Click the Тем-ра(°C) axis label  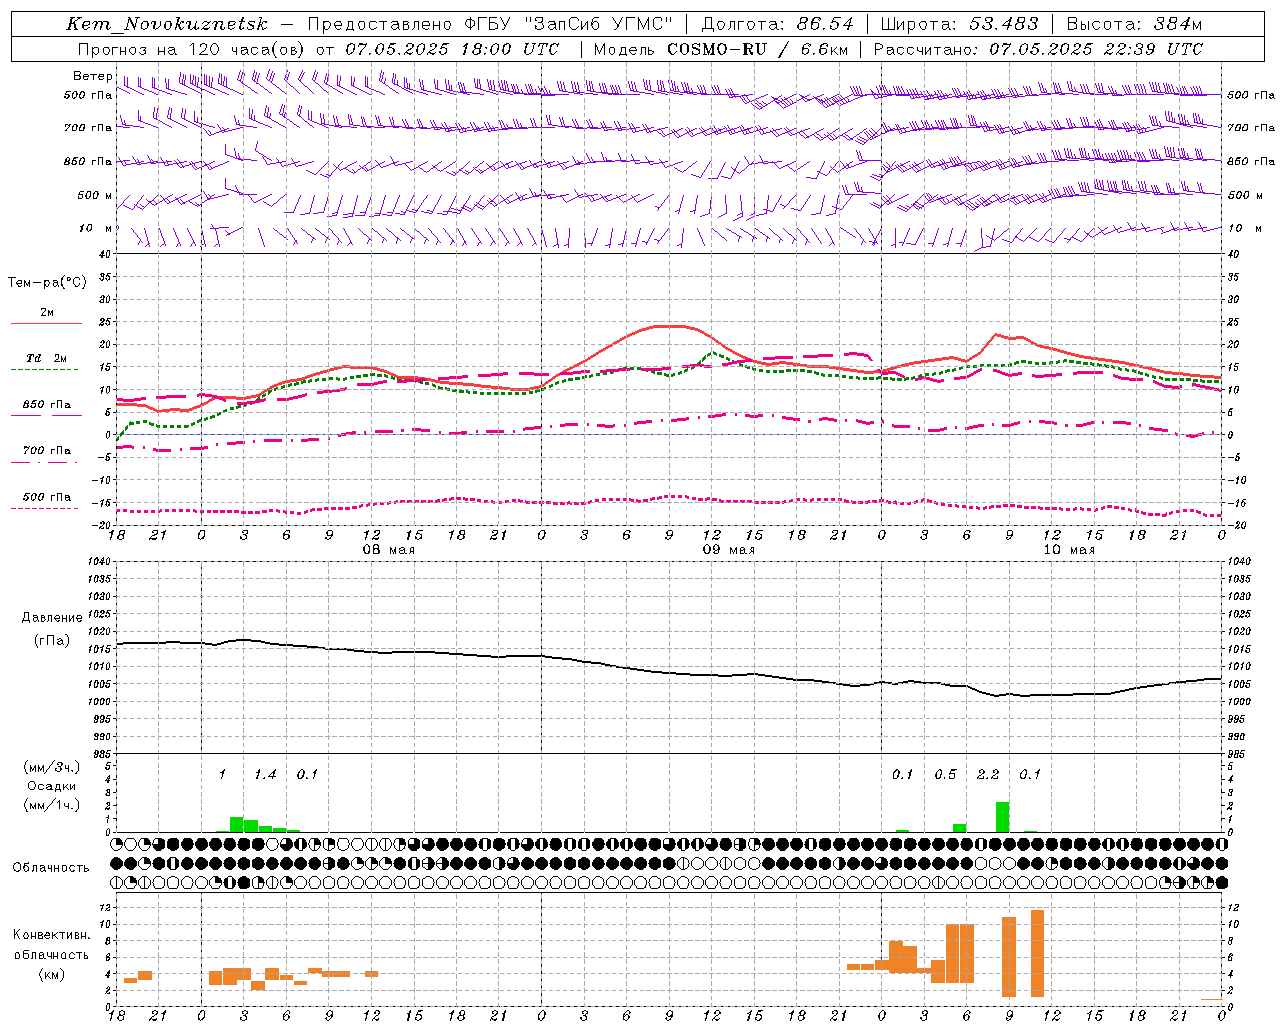click(x=47, y=283)
